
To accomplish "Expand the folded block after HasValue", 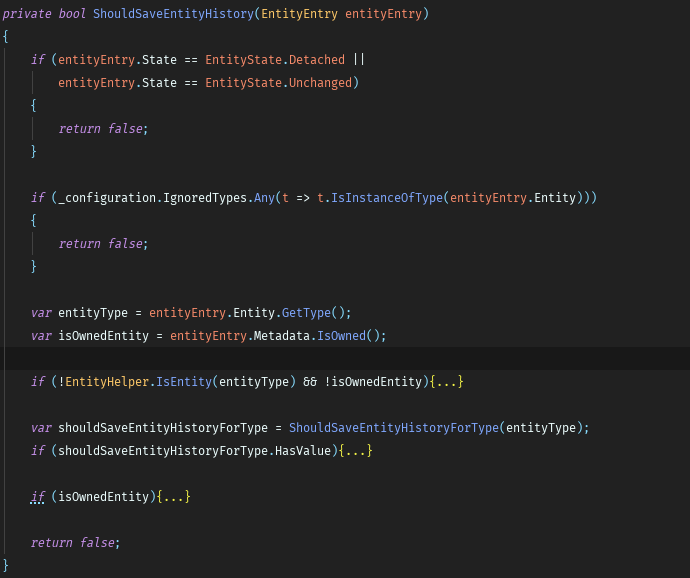I will [356, 451].
